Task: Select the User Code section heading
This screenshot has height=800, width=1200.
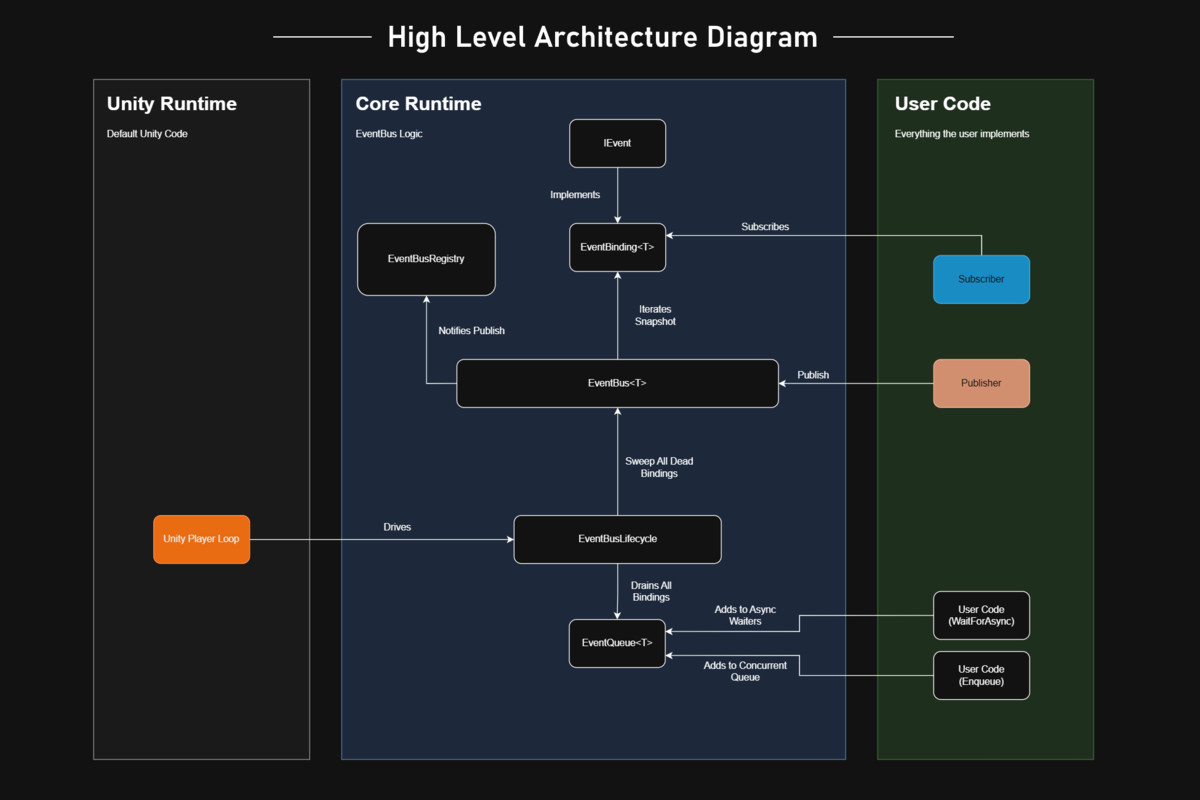Action: [943, 104]
